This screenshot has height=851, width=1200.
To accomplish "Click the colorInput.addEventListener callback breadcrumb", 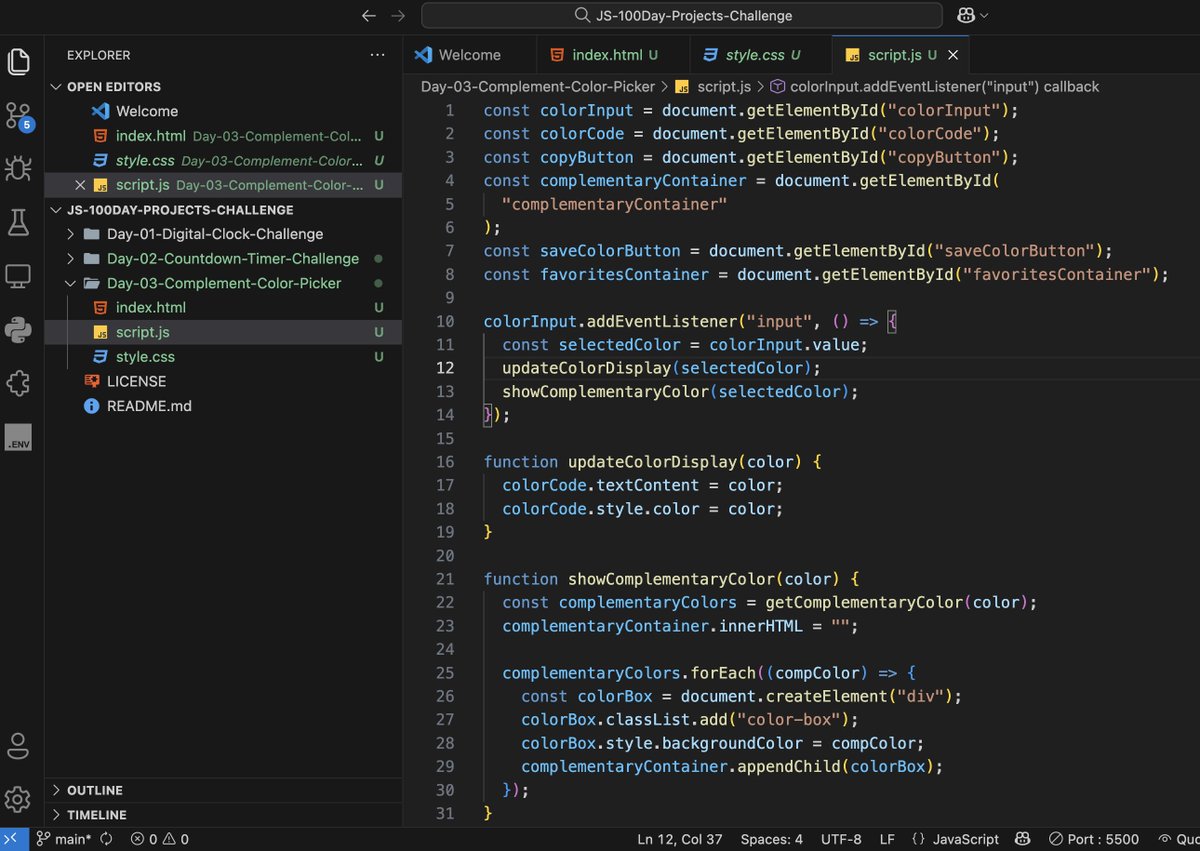I will [944, 87].
